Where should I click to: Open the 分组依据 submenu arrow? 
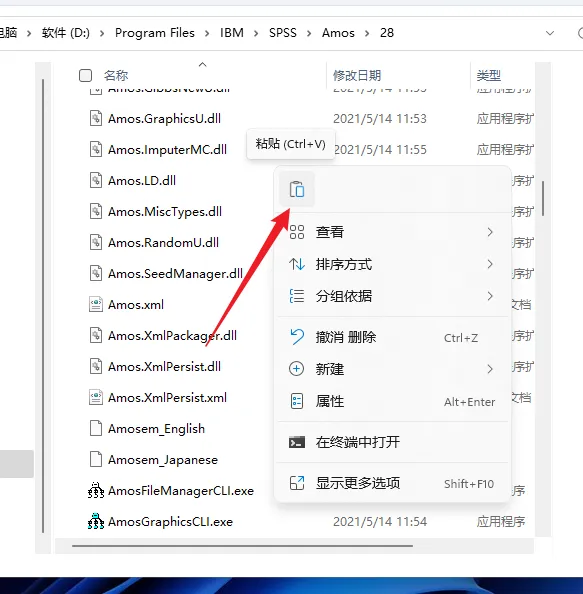click(x=490, y=296)
